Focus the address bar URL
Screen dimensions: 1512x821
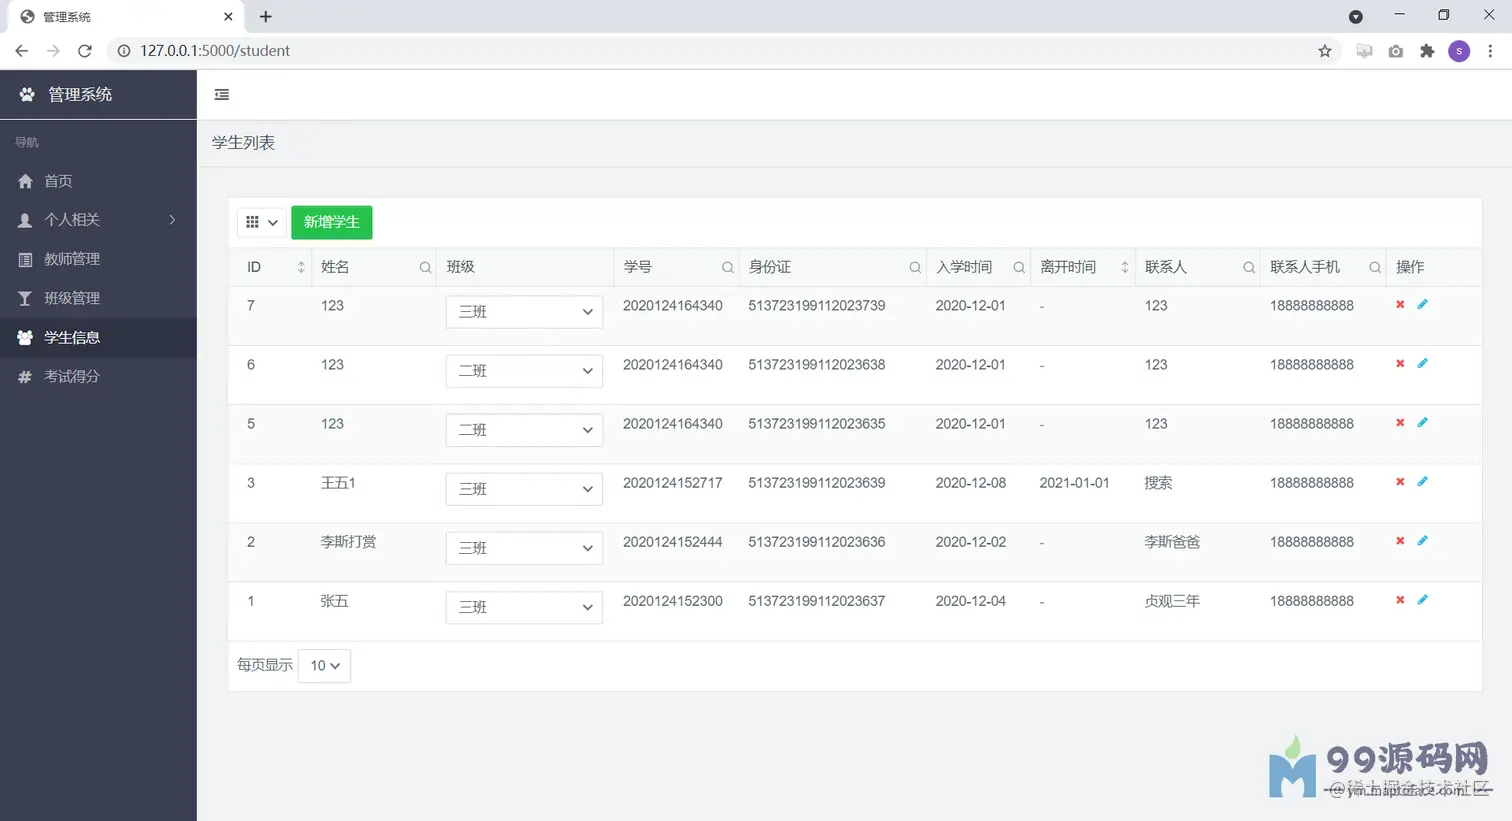[x=215, y=51]
